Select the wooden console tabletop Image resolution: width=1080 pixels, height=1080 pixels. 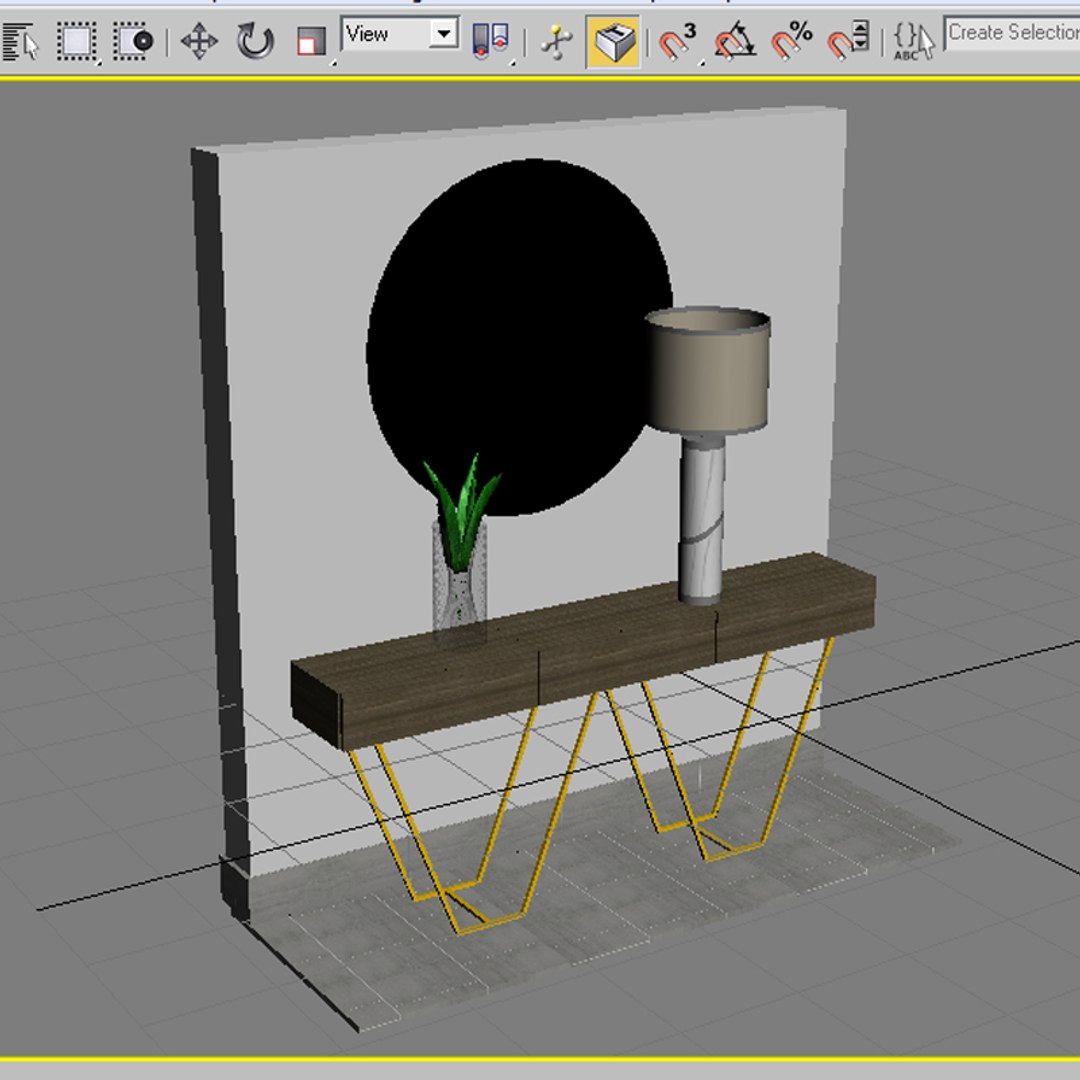(x=583, y=650)
